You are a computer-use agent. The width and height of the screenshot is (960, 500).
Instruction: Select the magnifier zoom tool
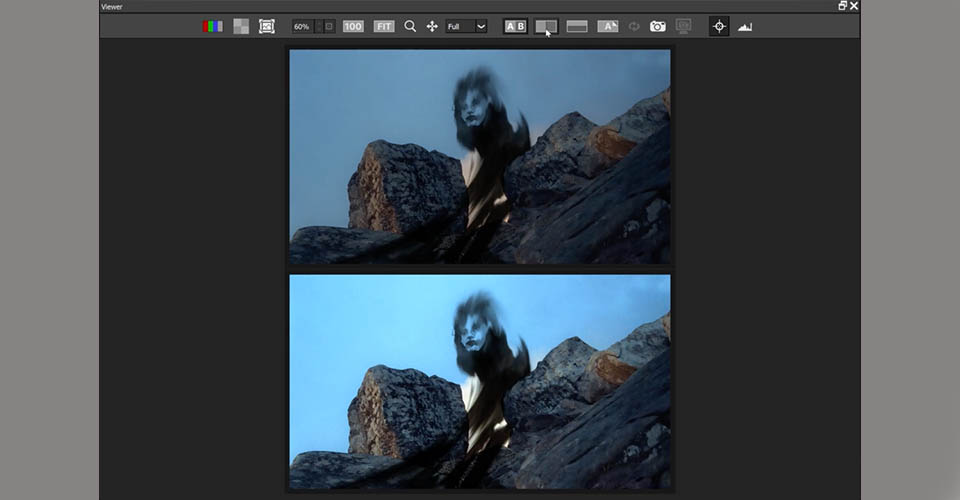click(x=410, y=26)
